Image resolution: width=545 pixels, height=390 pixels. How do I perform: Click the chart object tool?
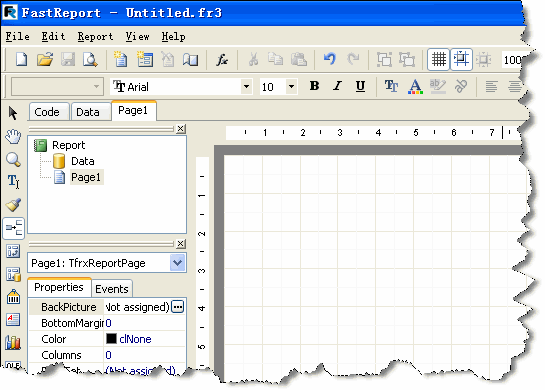[13, 343]
